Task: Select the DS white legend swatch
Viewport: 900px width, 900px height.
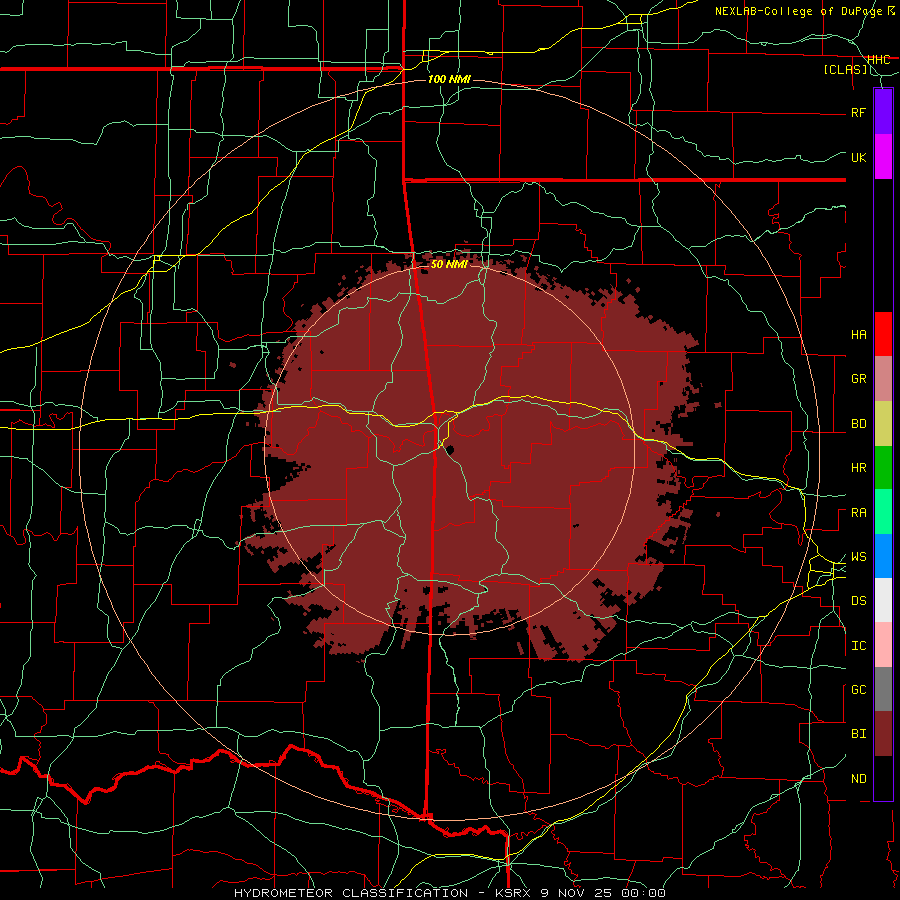Action: tap(883, 600)
